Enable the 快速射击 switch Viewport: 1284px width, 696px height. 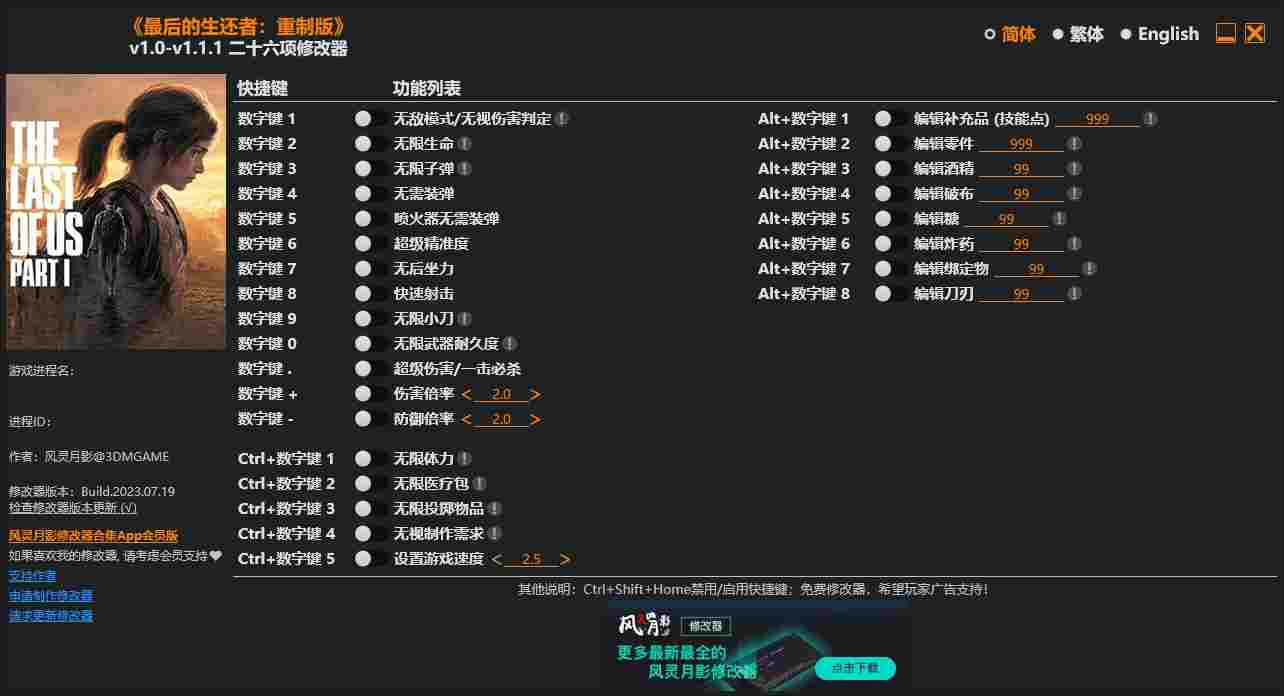coord(371,294)
